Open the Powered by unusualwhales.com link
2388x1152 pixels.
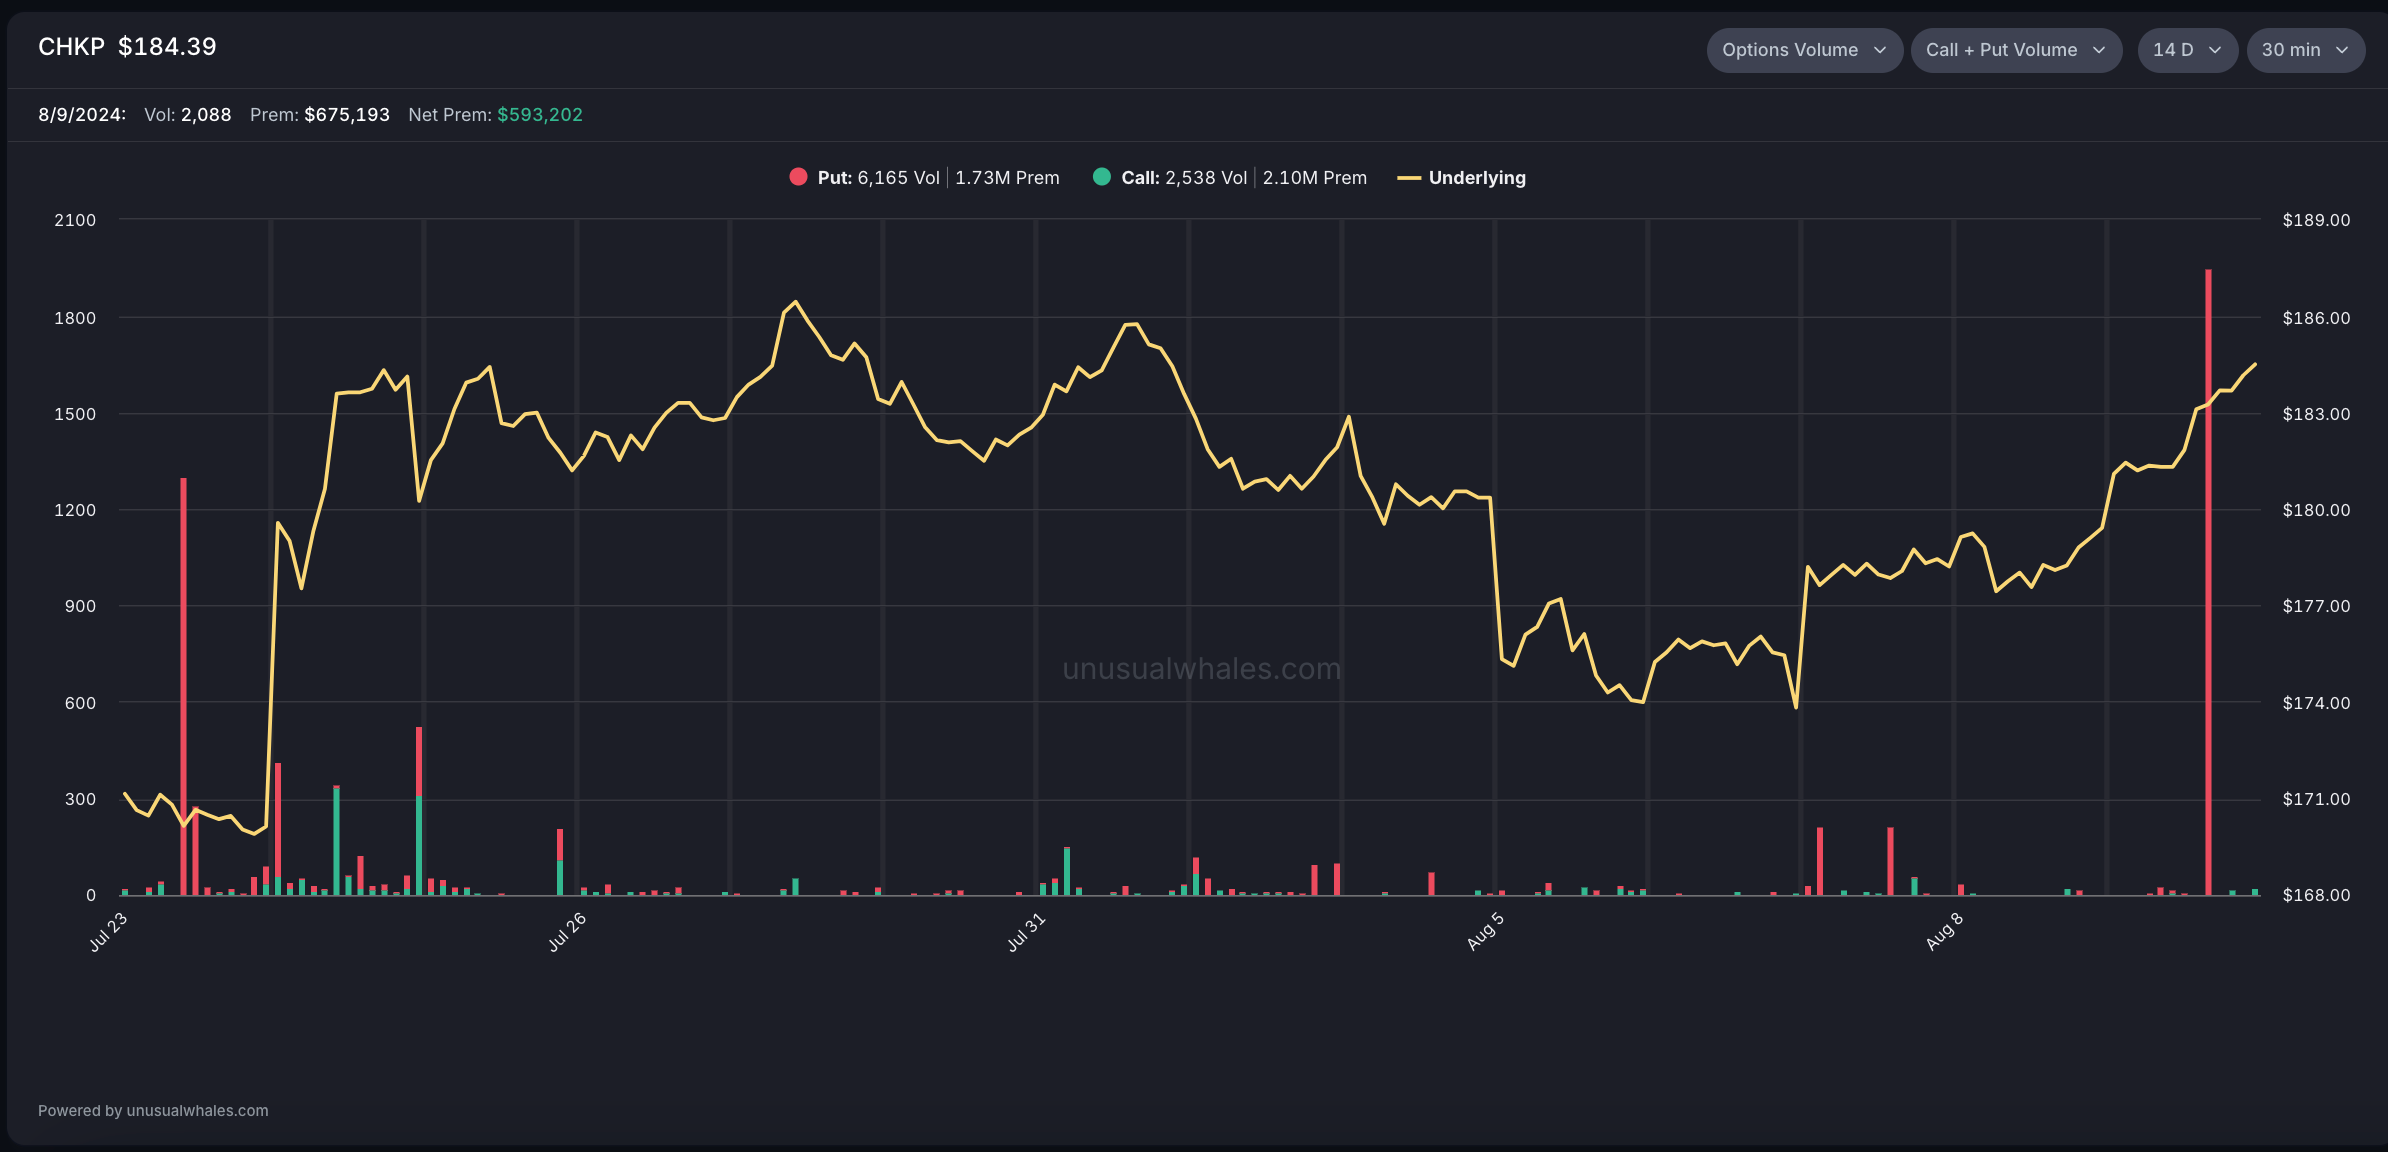153,1111
